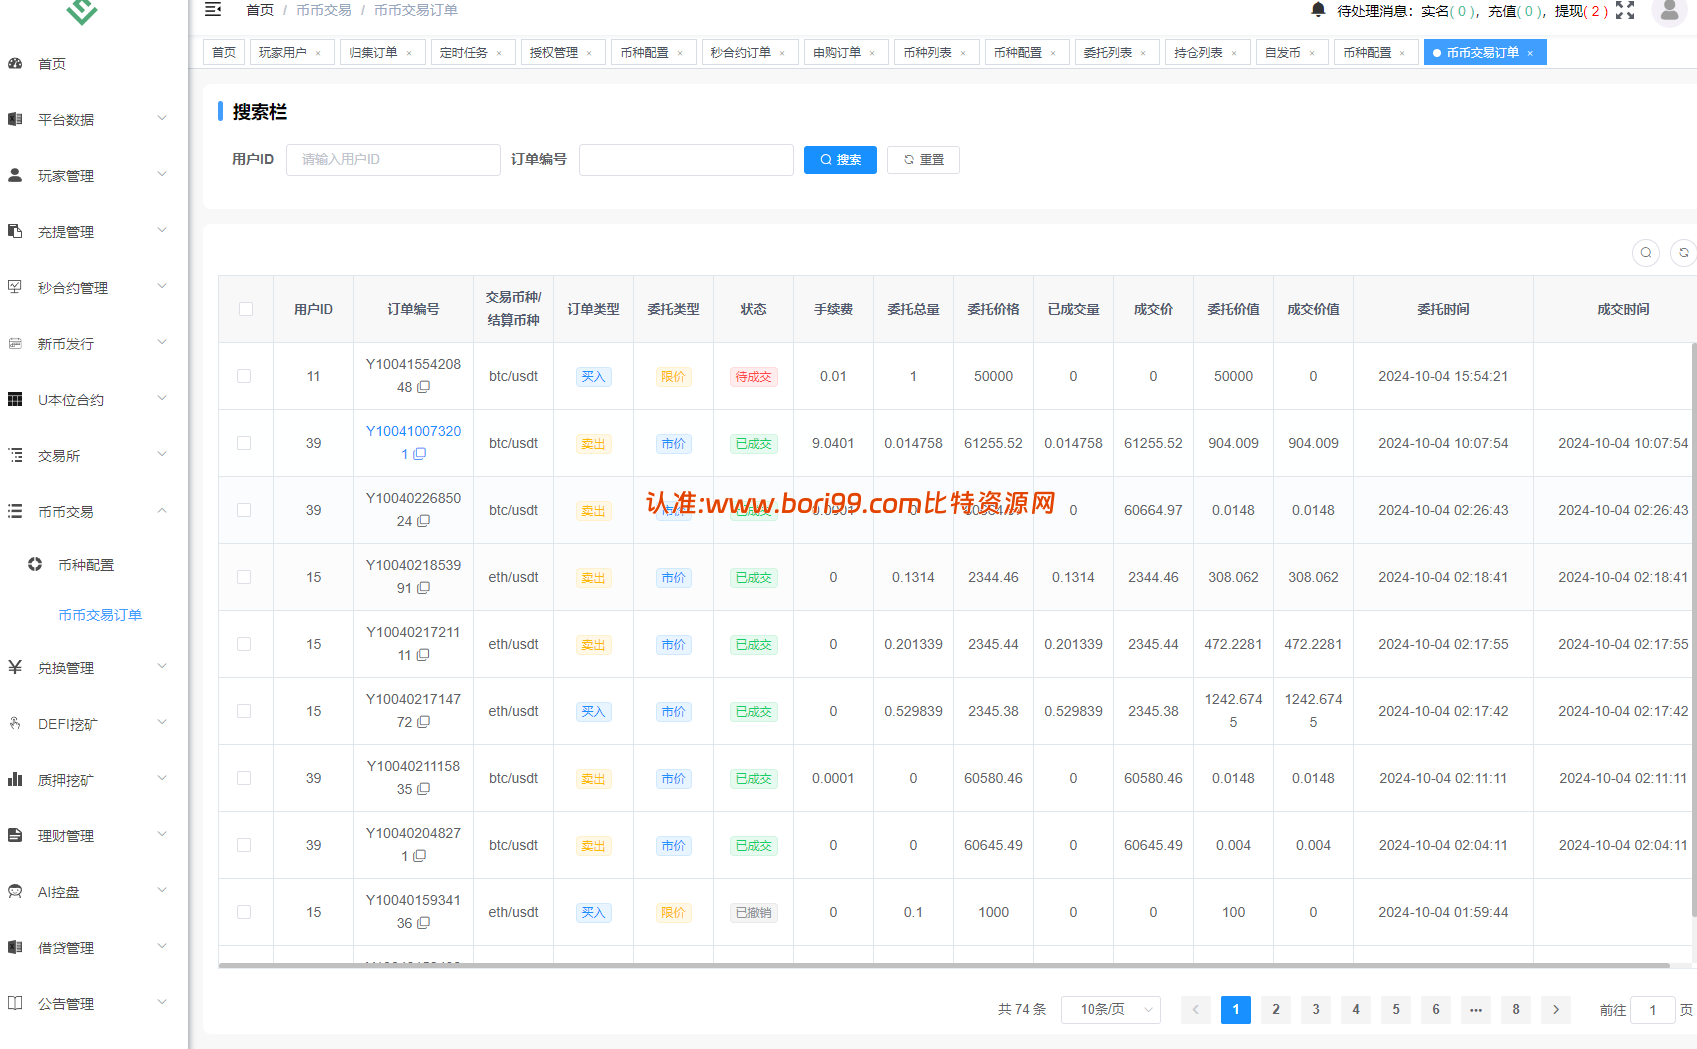Focus the 订单编号 input field

point(686,160)
